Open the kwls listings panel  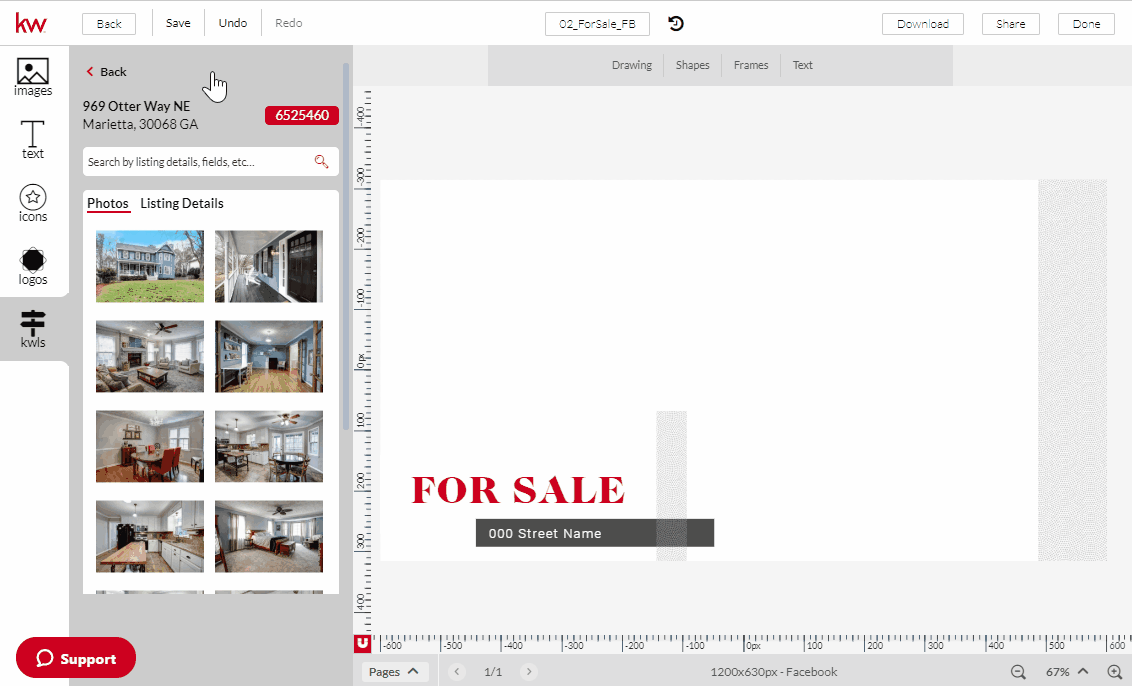point(33,328)
